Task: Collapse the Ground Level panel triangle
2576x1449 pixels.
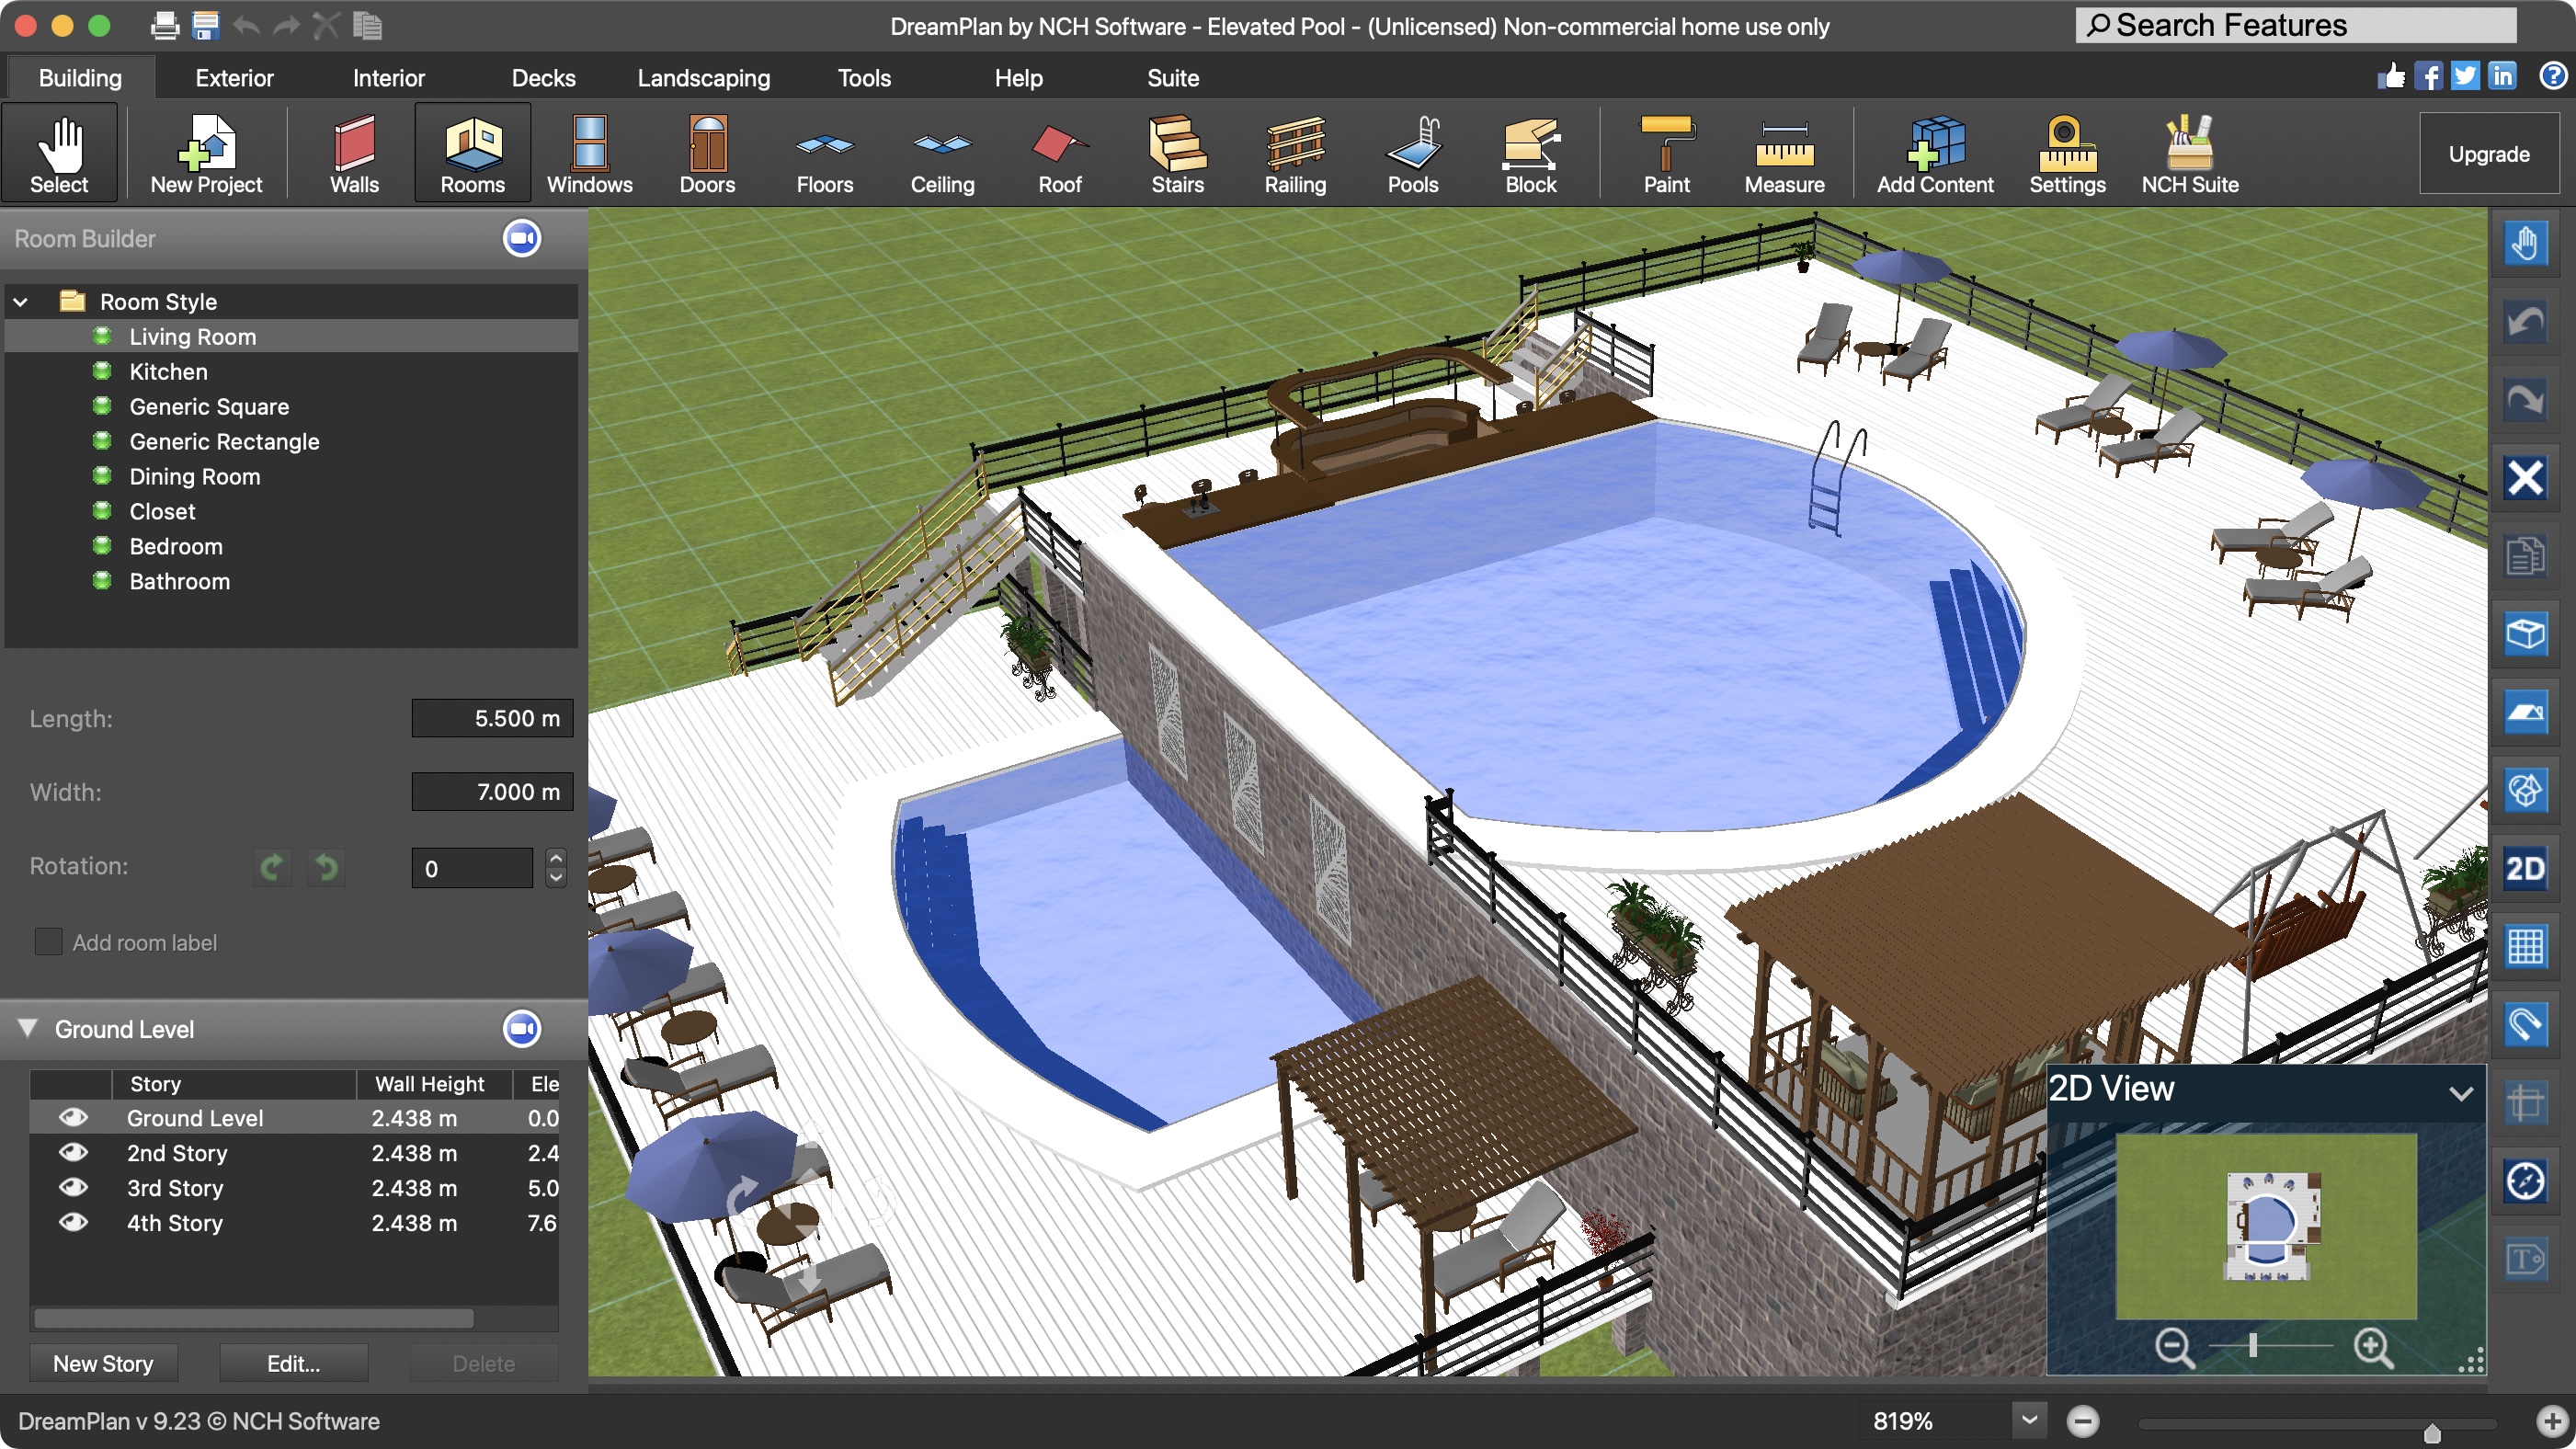Action: (28, 1028)
